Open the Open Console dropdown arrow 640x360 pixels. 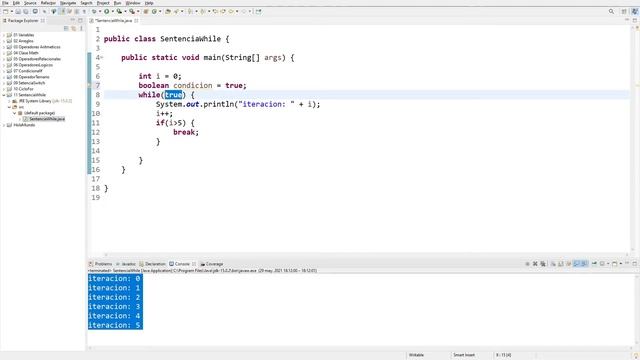(620, 264)
